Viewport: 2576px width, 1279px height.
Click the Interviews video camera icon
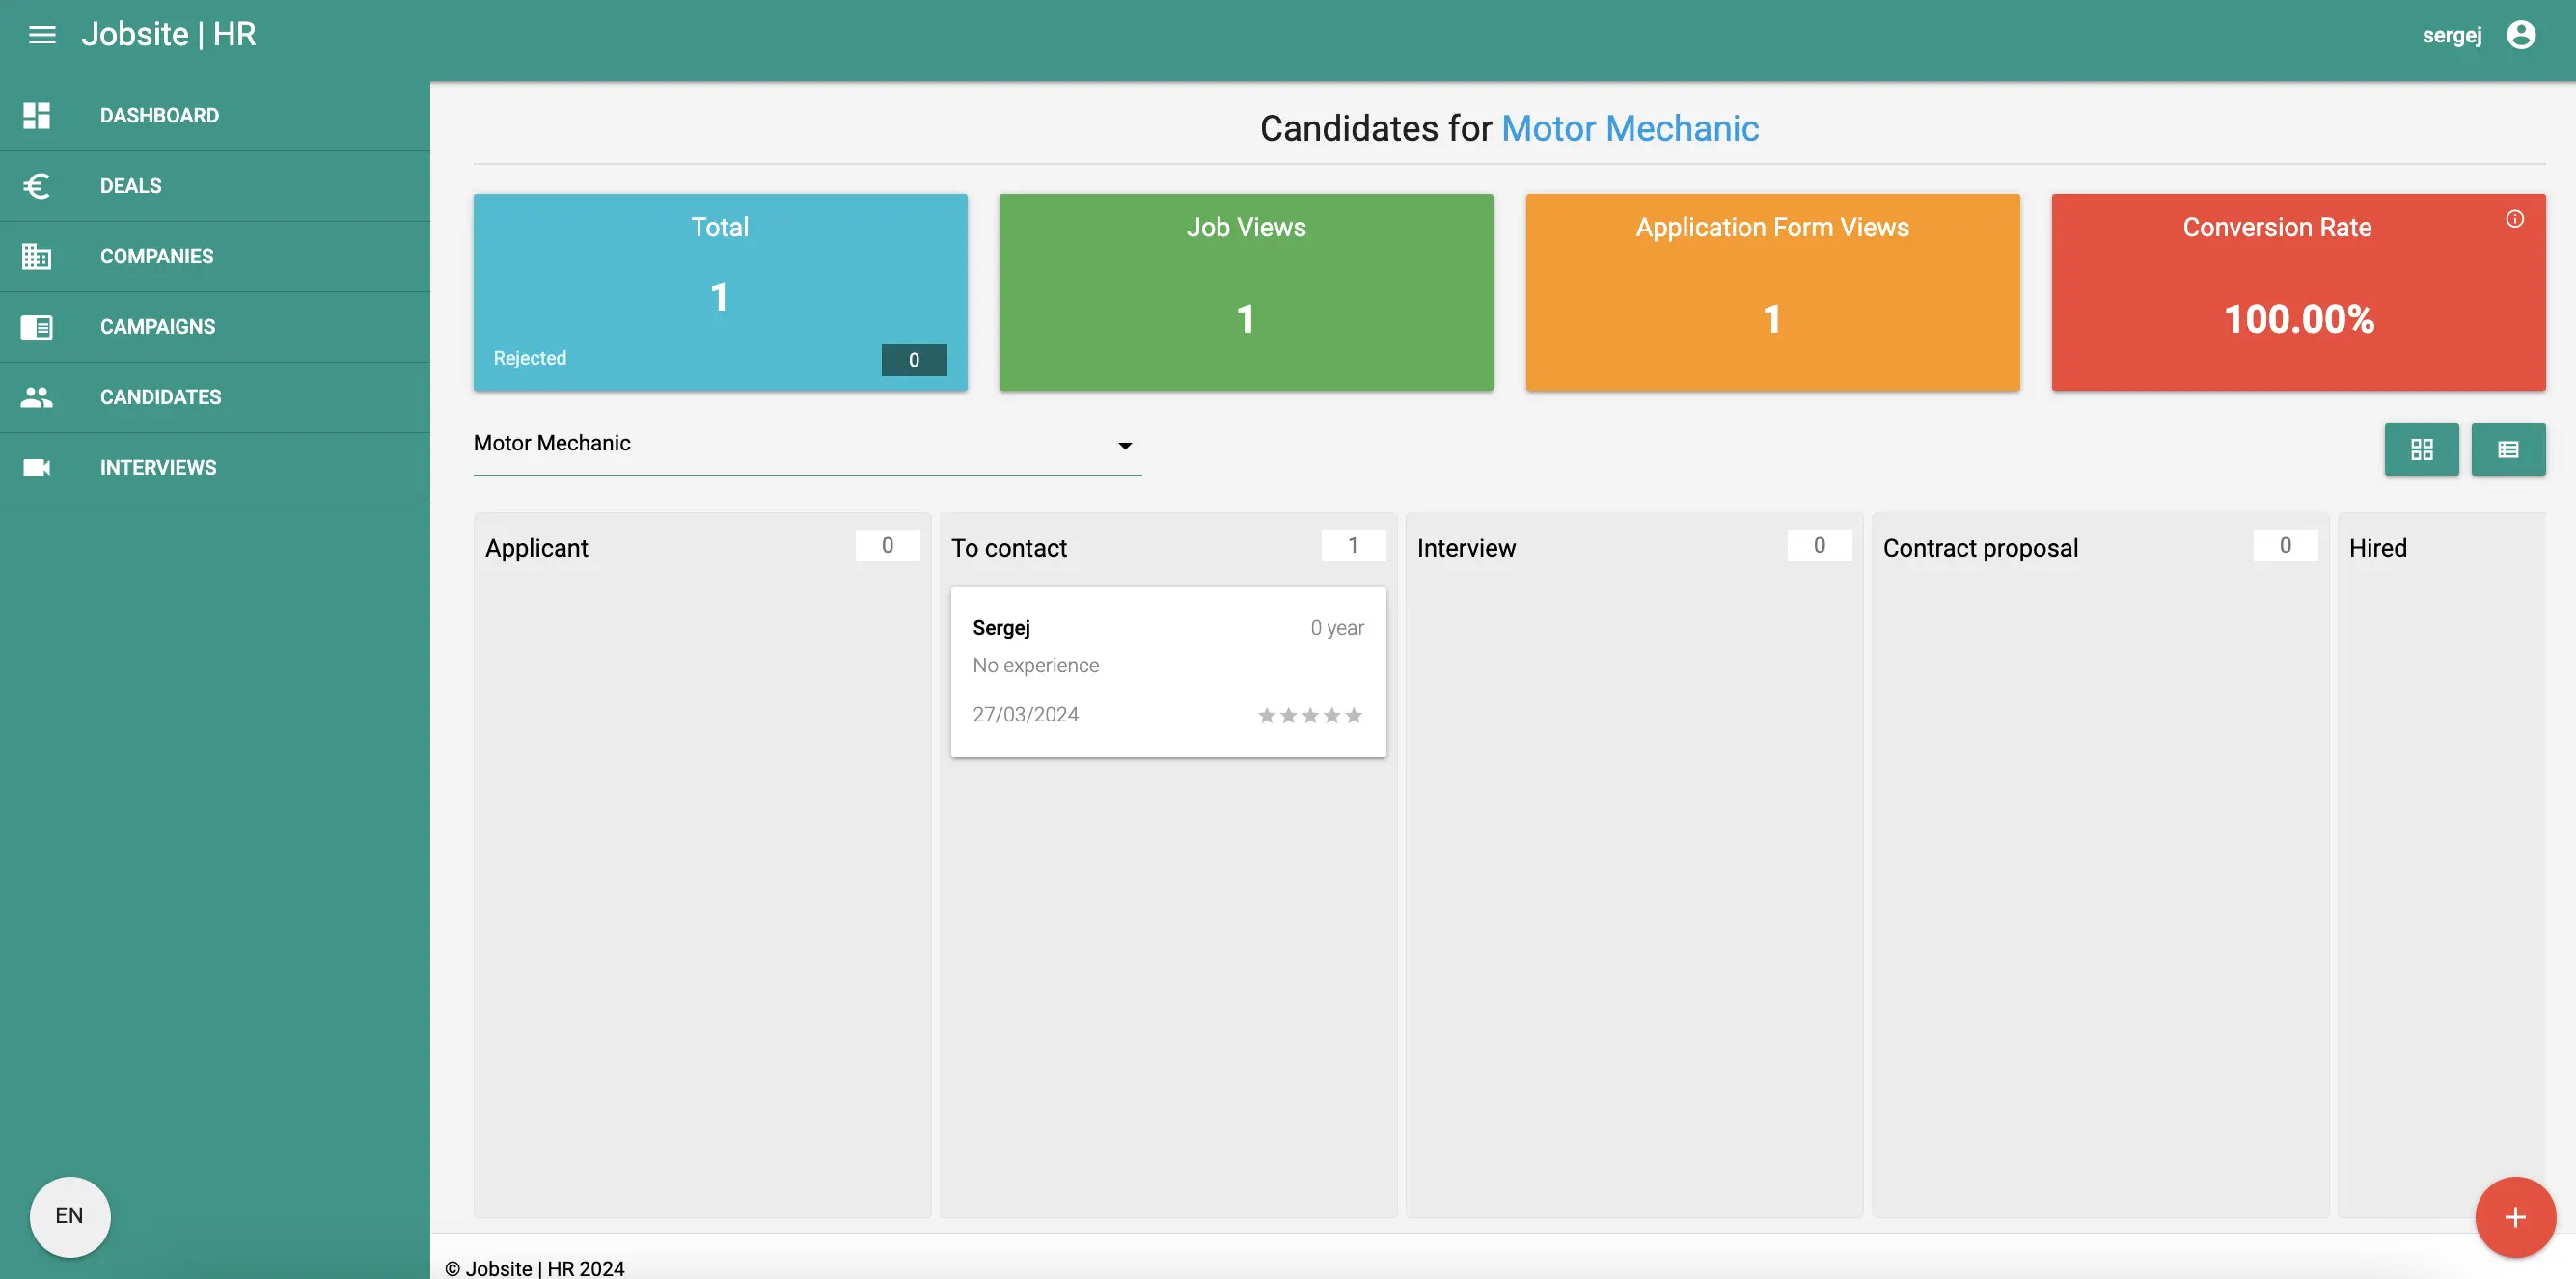(x=37, y=467)
